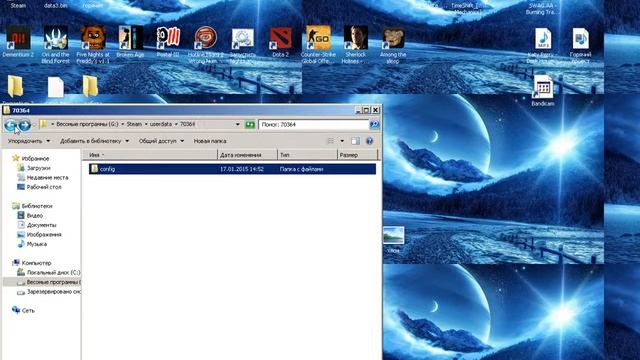This screenshot has height=360, width=640.
Task: Click in the Поиск: 70364 search field
Action: pyautogui.click(x=313, y=124)
